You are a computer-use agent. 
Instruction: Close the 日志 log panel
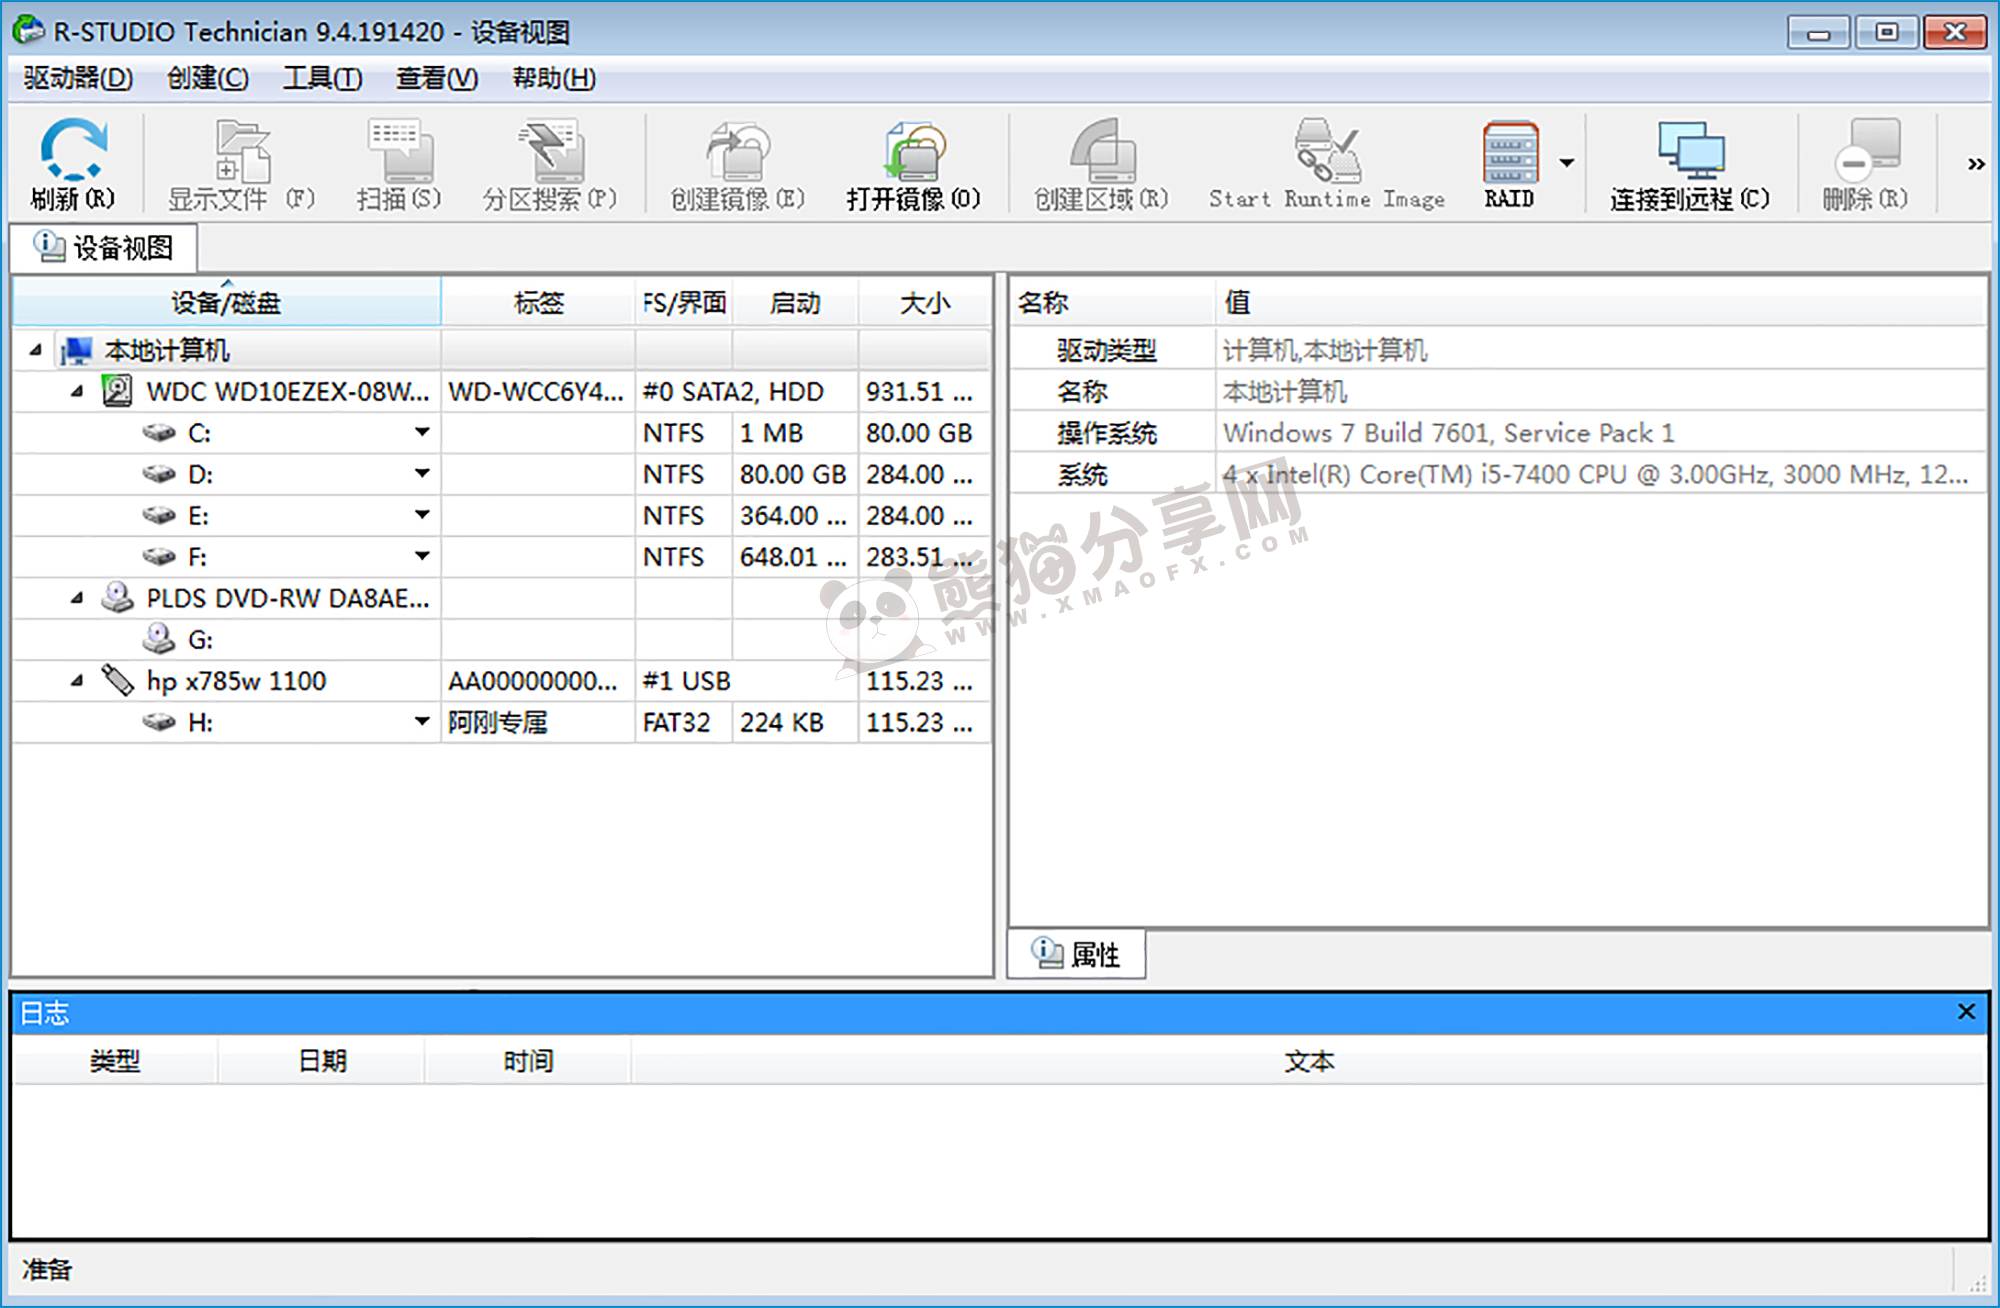[x=1966, y=1012]
